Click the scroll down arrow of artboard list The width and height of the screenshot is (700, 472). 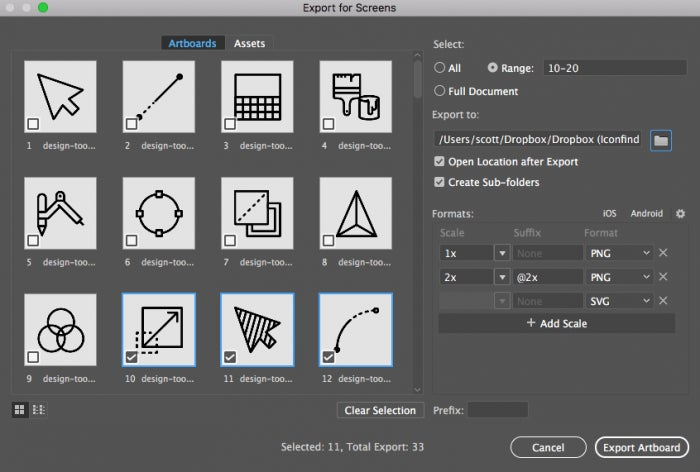coord(417,389)
